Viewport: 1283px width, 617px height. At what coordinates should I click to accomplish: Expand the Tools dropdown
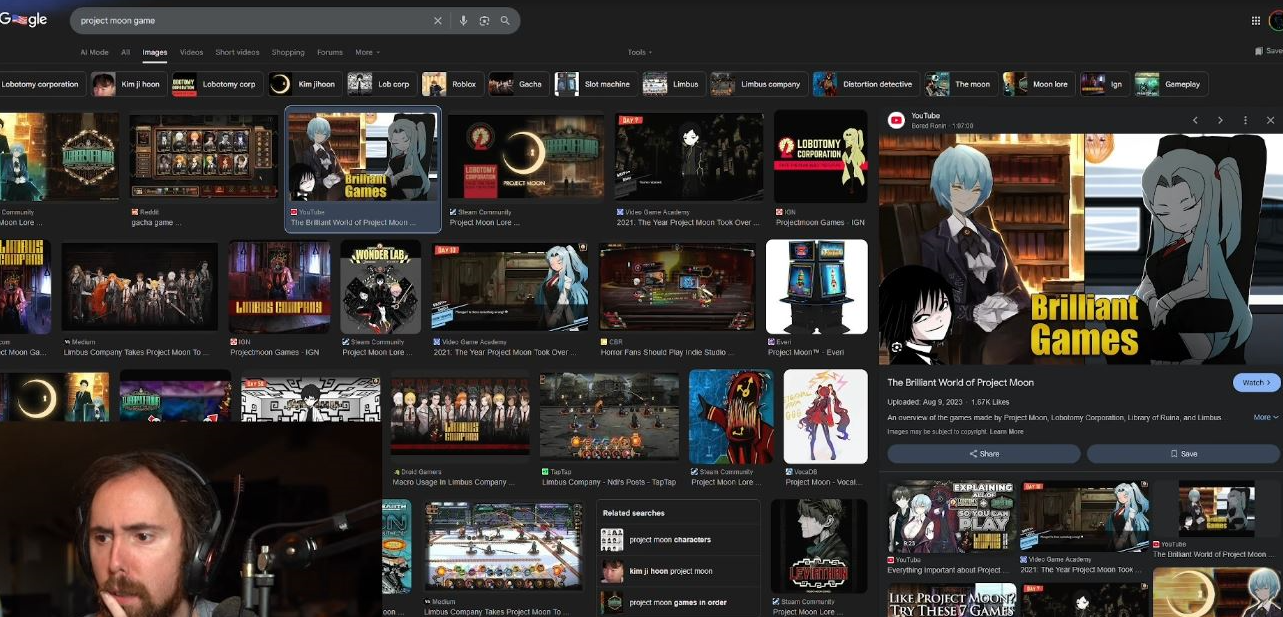(640, 52)
